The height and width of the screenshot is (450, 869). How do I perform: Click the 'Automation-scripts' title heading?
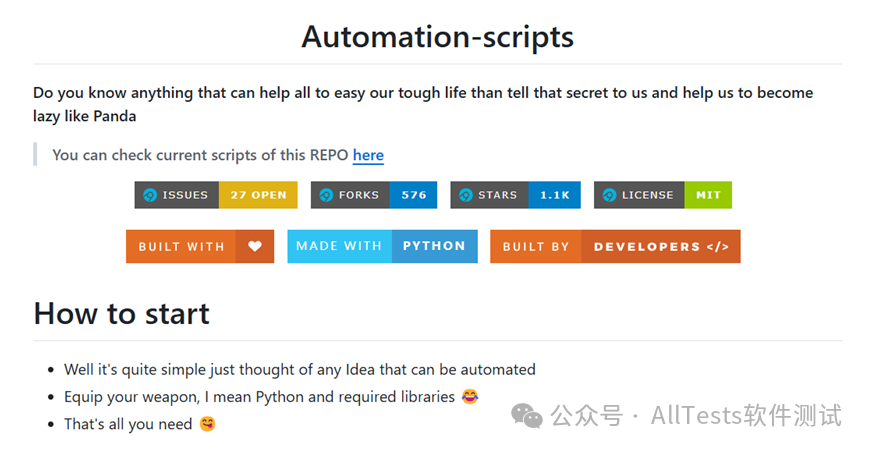(x=437, y=37)
